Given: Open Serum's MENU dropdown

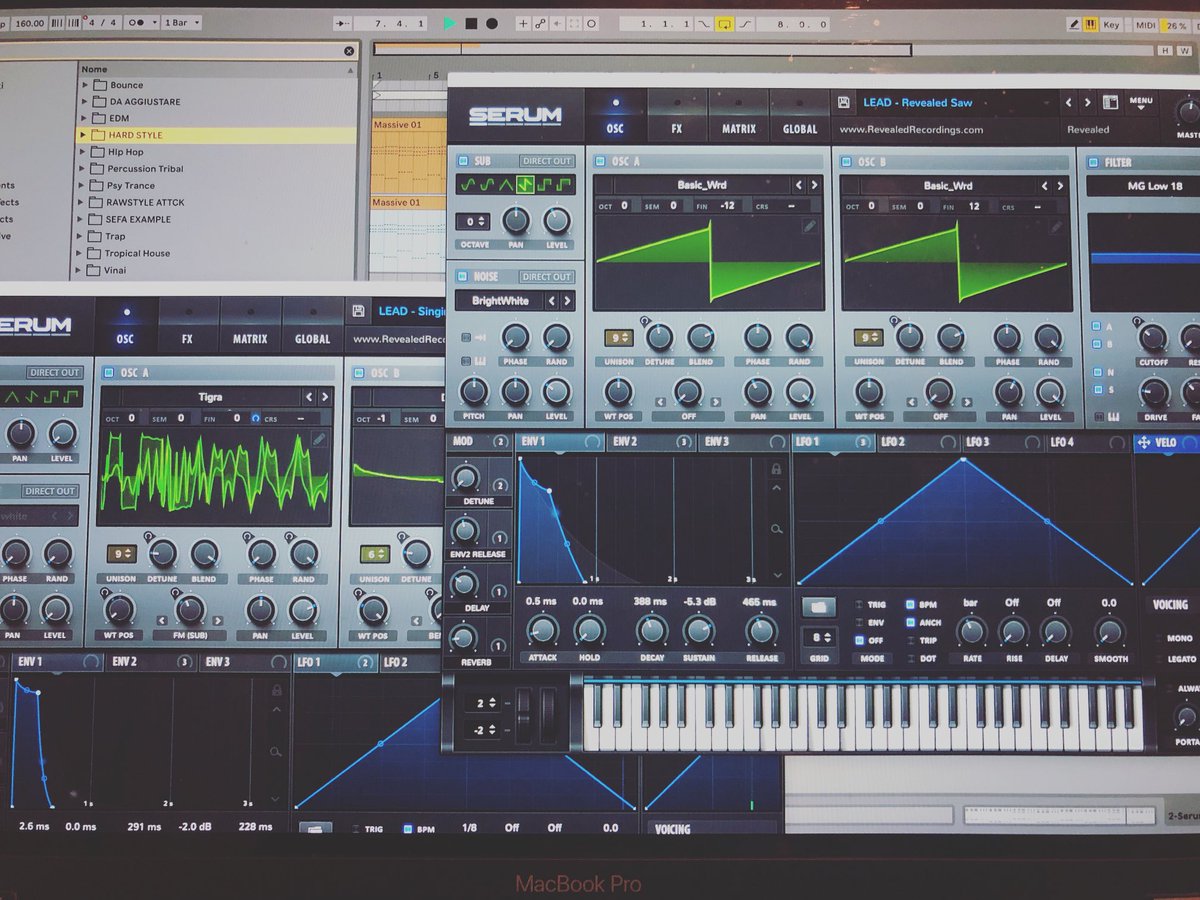Looking at the screenshot, I should point(1141,103).
